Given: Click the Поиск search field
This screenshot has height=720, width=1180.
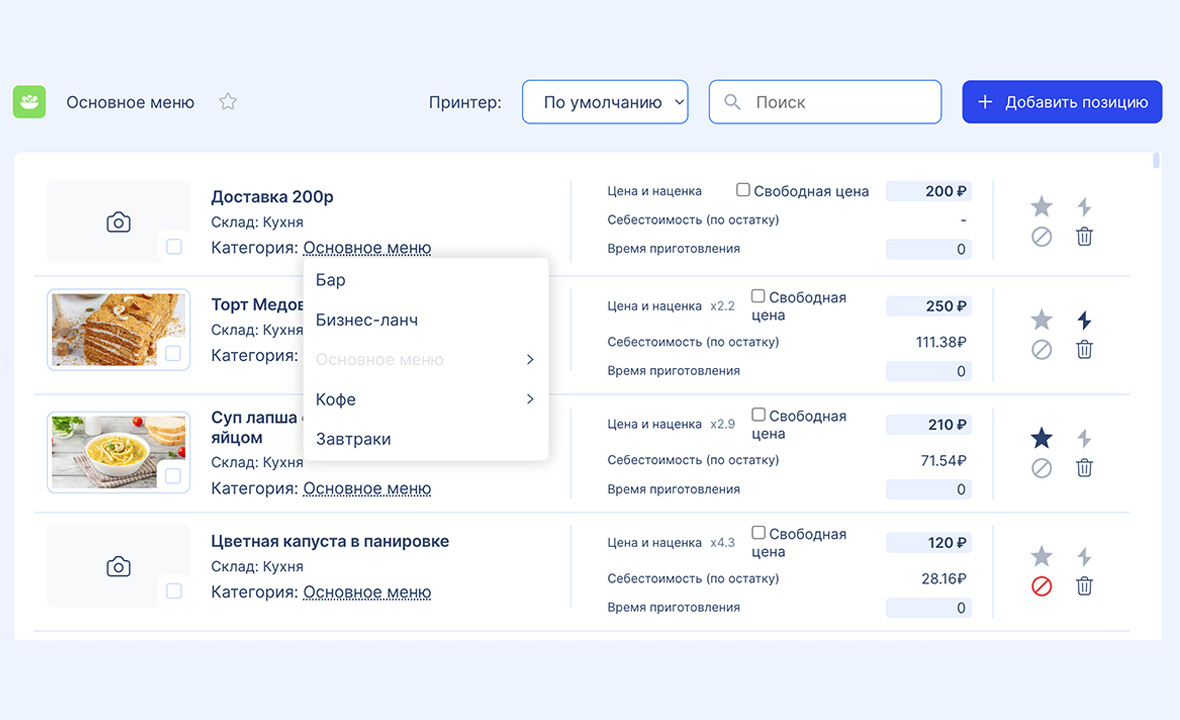Looking at the screenshot, I should [x=840, y=102].
